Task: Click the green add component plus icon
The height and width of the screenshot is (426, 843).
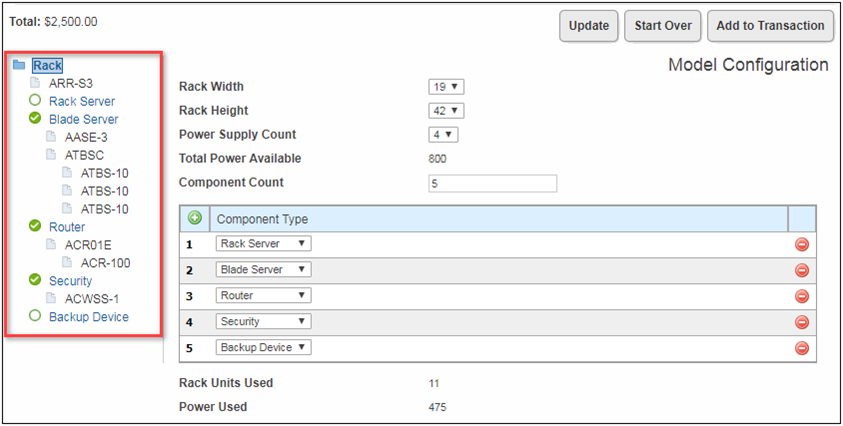Action: pyautogui.click(x=196, y=218)
